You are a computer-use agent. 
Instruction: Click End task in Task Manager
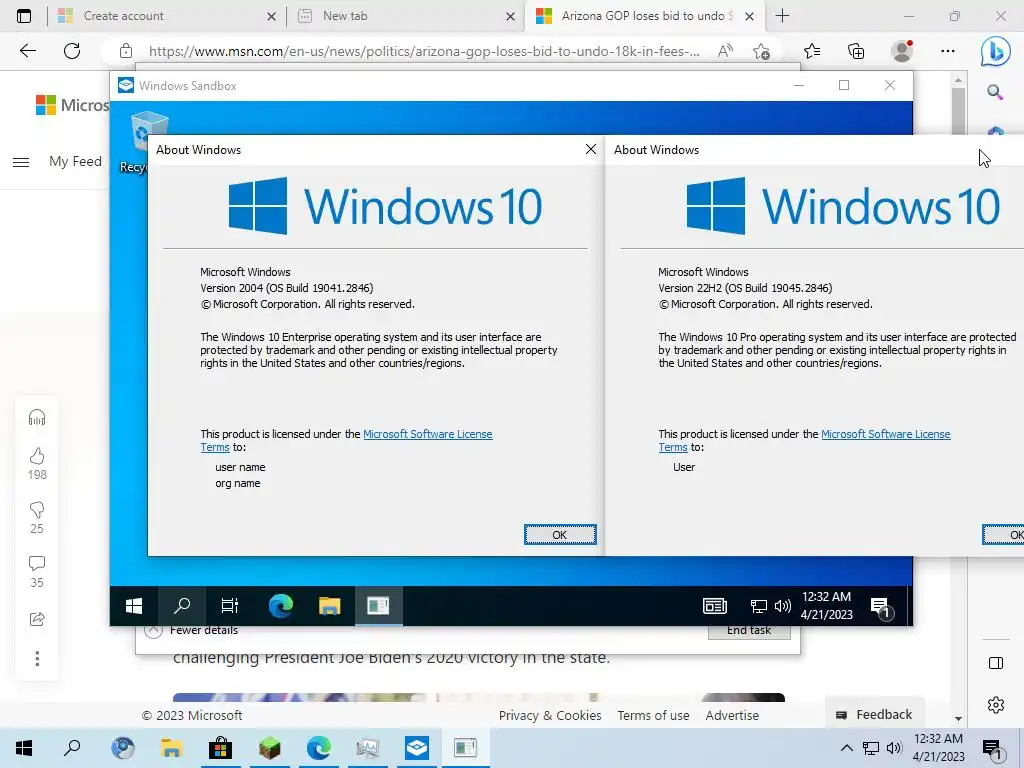pos(749,631)
